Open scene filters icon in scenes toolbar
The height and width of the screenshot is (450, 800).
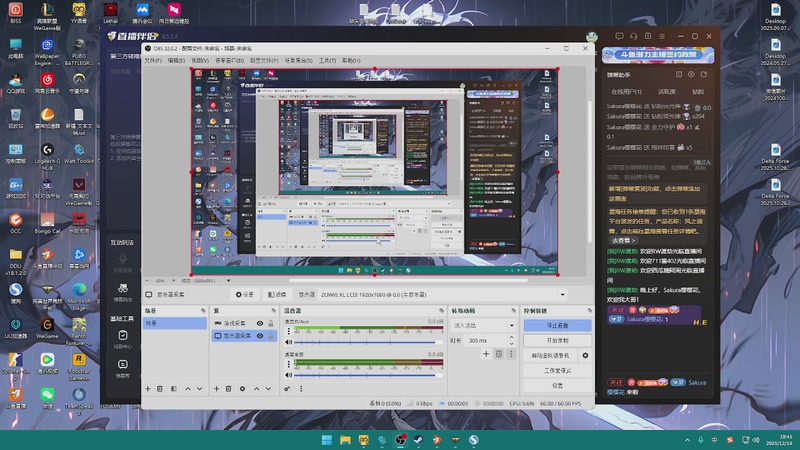point(173,389)
